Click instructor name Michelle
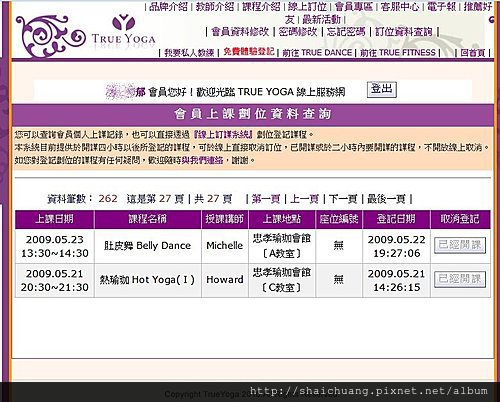Screen dimensions: 500x402 click(x=225, y=246)
